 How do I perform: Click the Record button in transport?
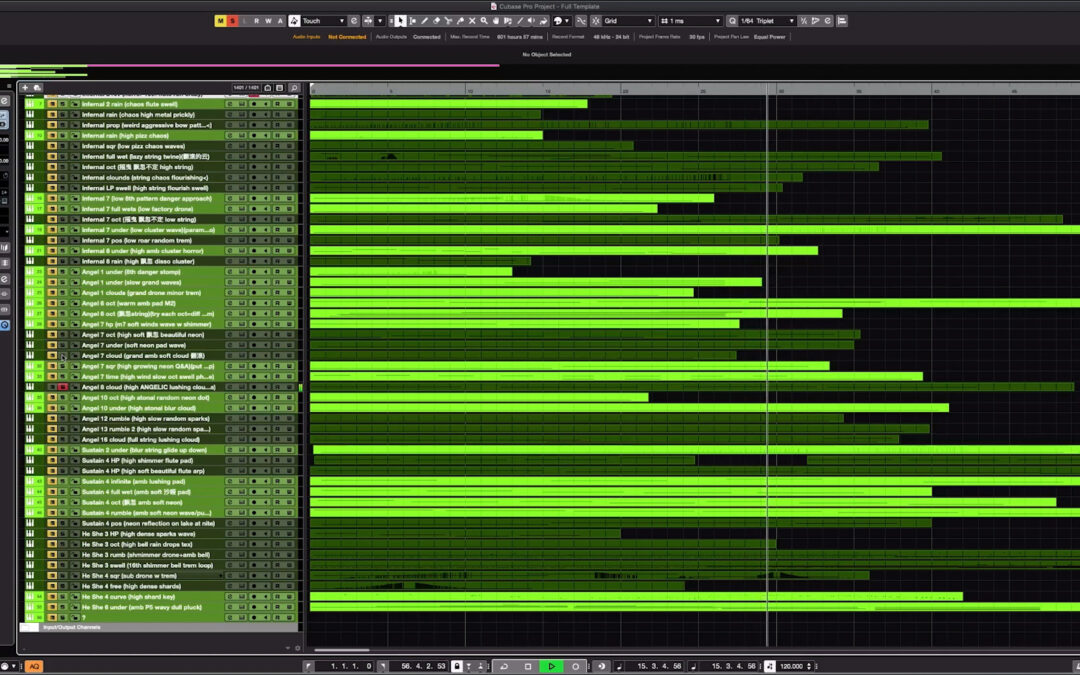tap(575, 666)
